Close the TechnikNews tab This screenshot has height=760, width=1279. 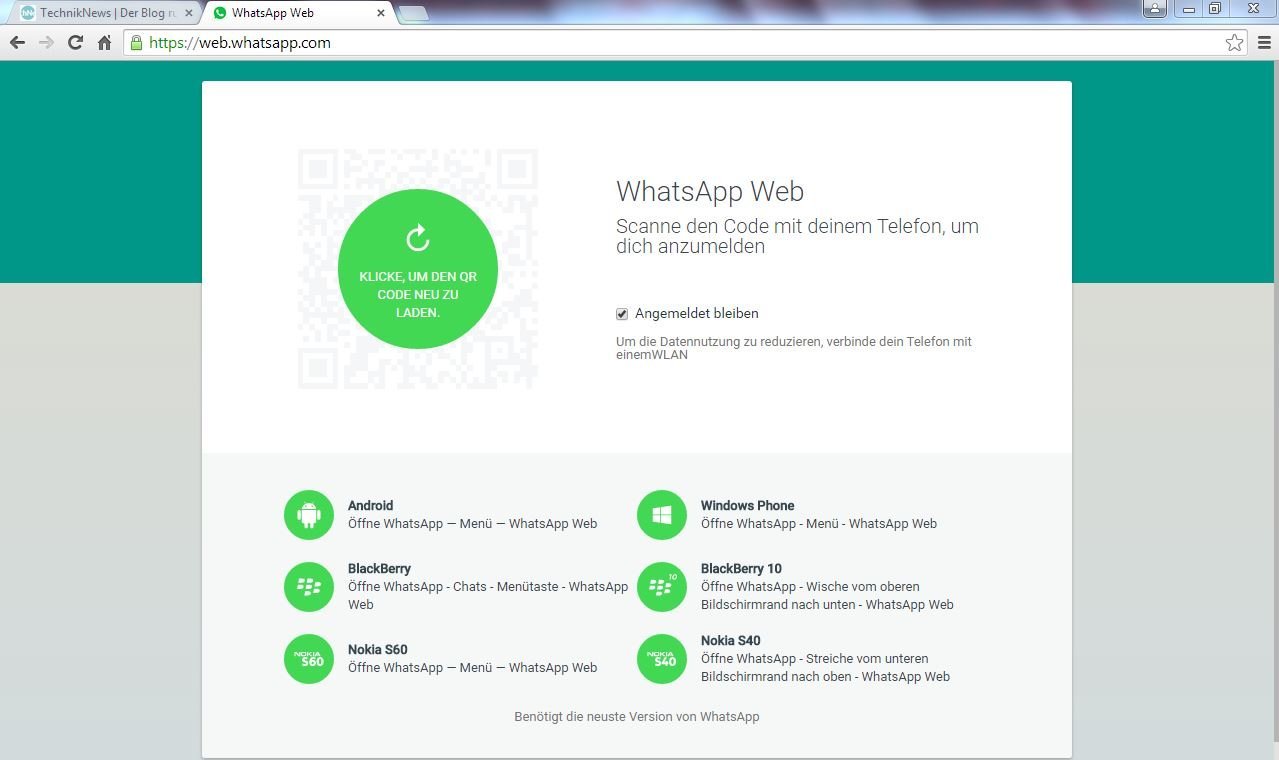tap(189, 13)
